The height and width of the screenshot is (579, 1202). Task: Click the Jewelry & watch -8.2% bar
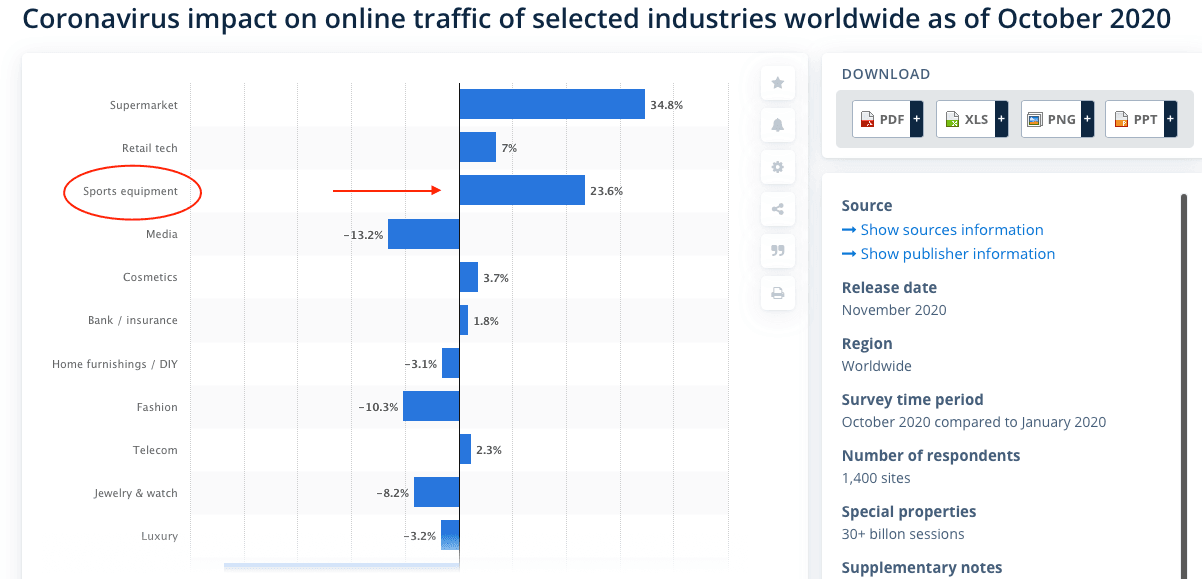click(x=436, y=492)
